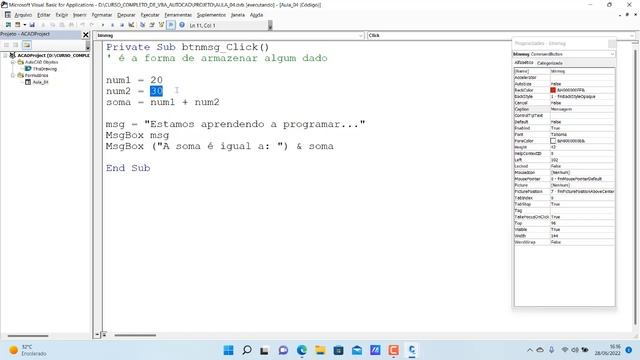Open the Insert UserForm dropdown arrow

point(24,25)
